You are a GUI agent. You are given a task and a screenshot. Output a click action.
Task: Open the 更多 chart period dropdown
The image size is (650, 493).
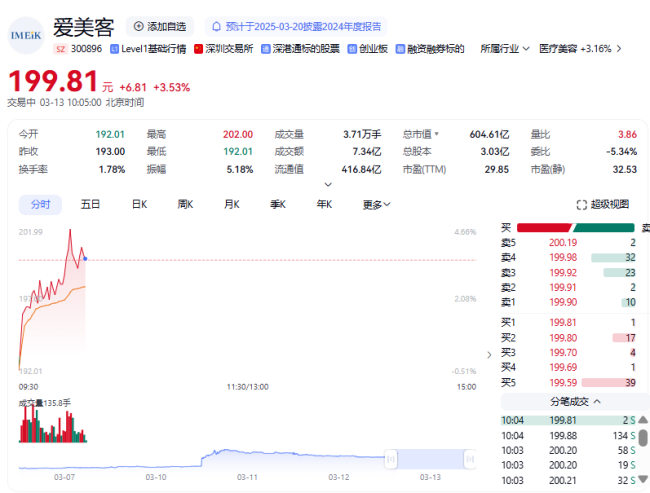[376, 204]
